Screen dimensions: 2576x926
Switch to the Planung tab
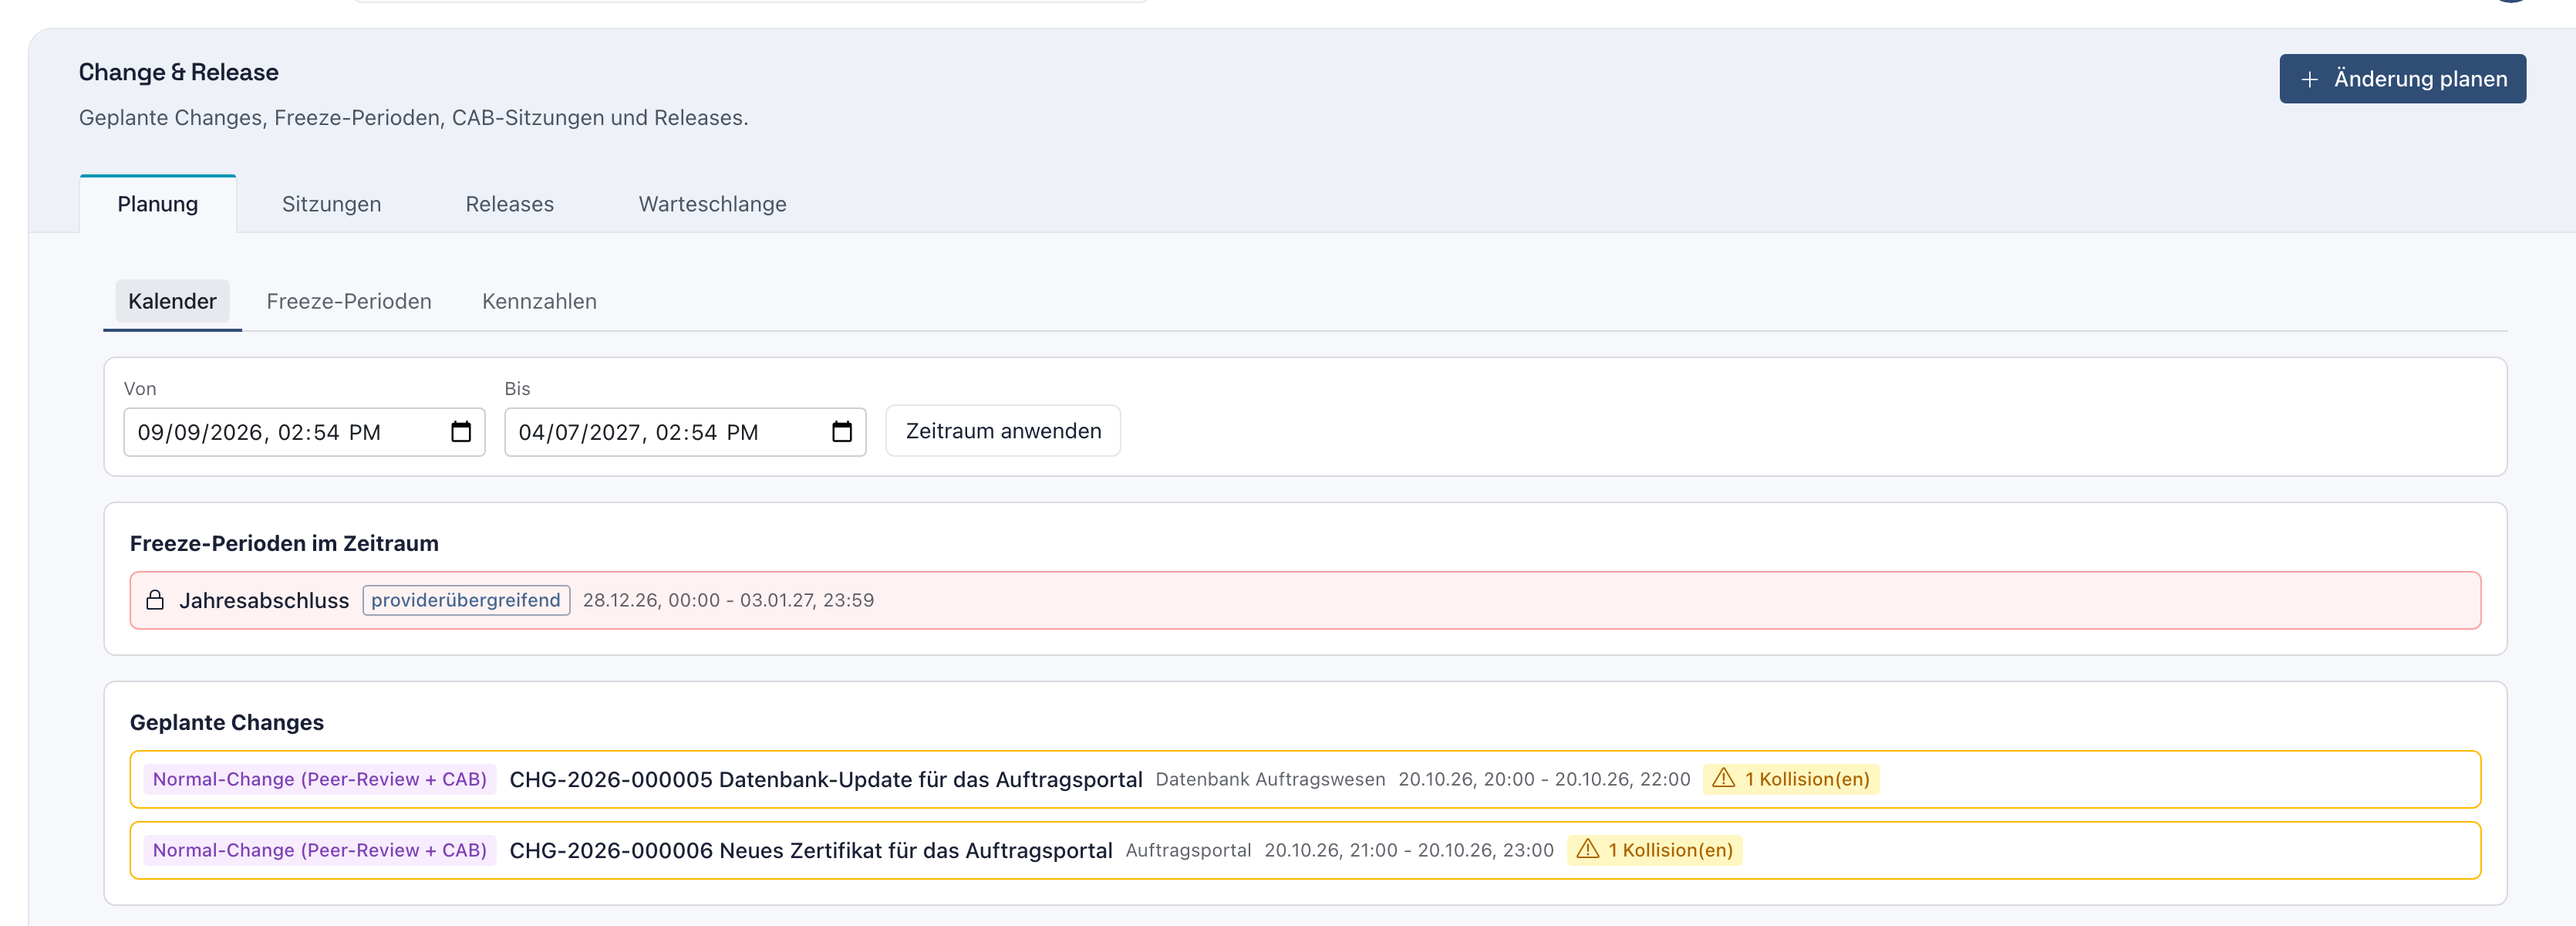(158, 204)
